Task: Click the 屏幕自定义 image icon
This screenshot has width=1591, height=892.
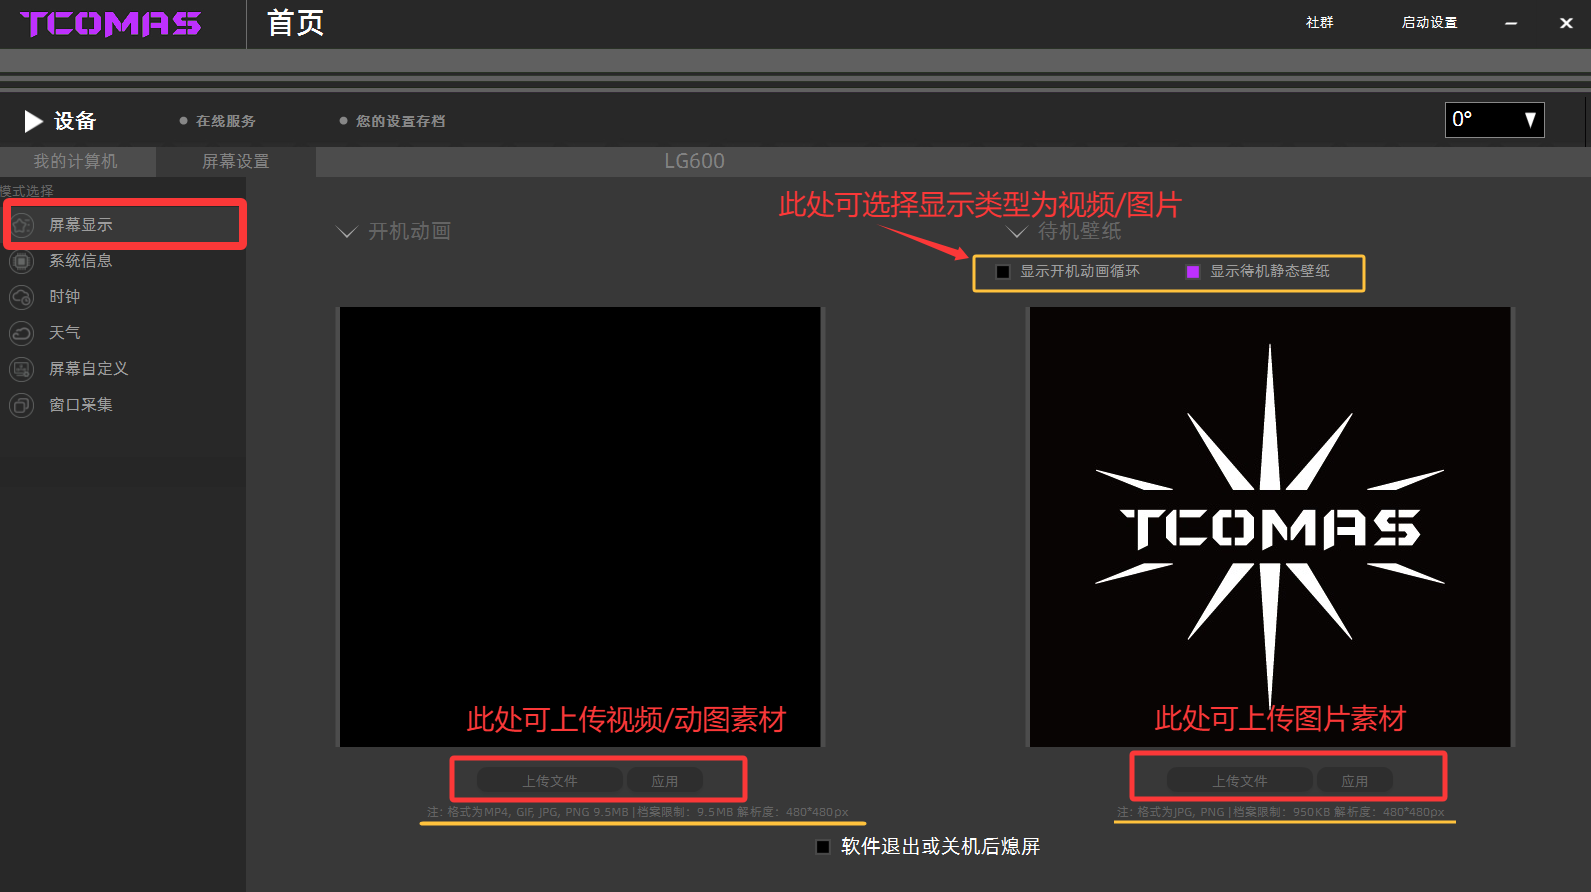Action: coord(22,369)
